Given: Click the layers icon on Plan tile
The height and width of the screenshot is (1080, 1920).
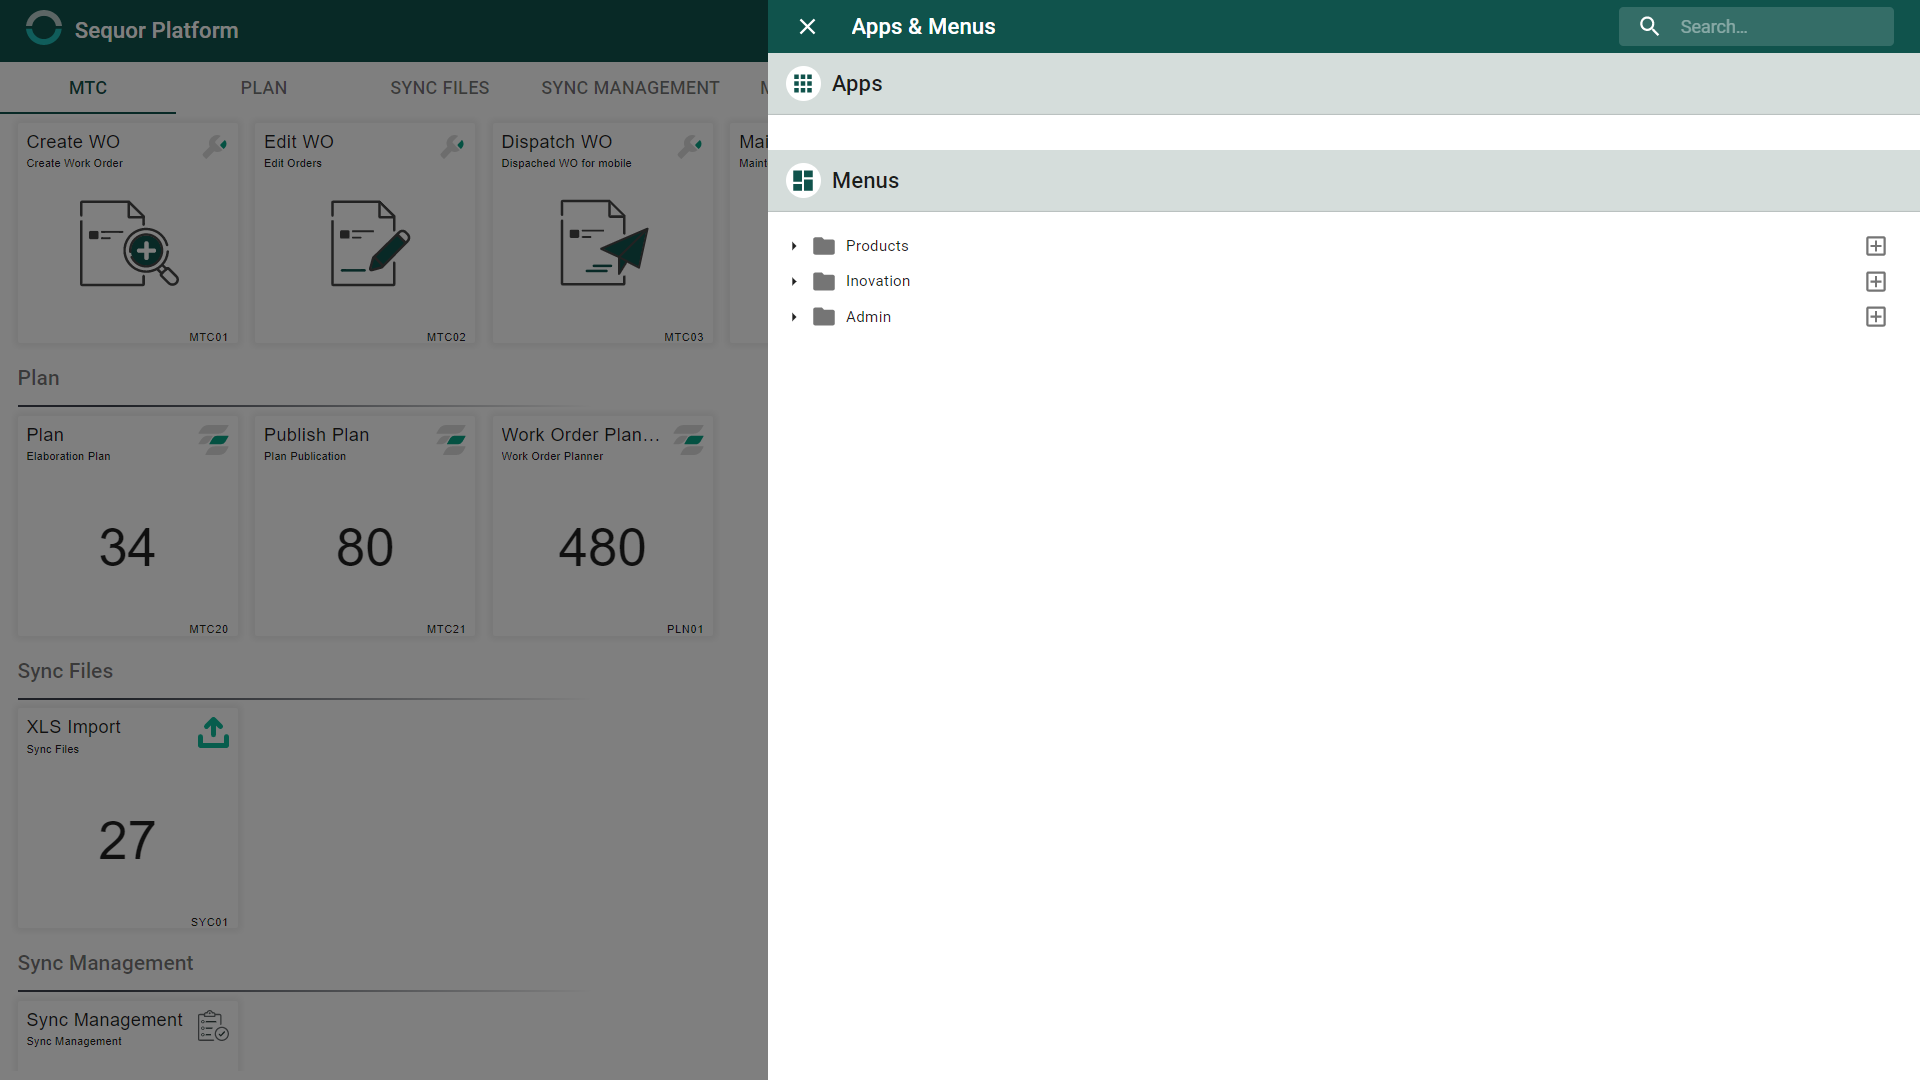Looking at the screenshot, I should coord(214,440).
